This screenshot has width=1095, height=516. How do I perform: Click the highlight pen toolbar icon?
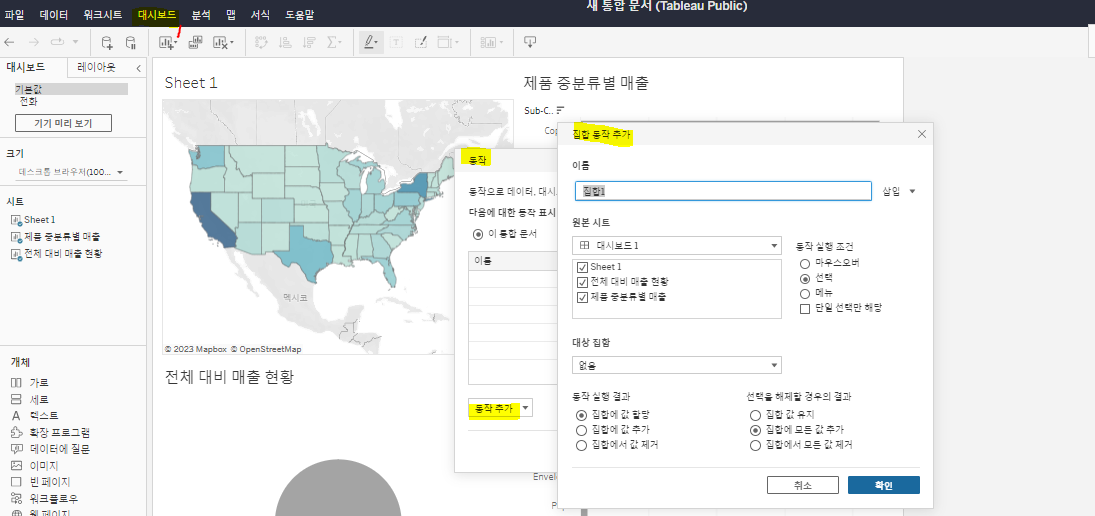click(369, 43)
